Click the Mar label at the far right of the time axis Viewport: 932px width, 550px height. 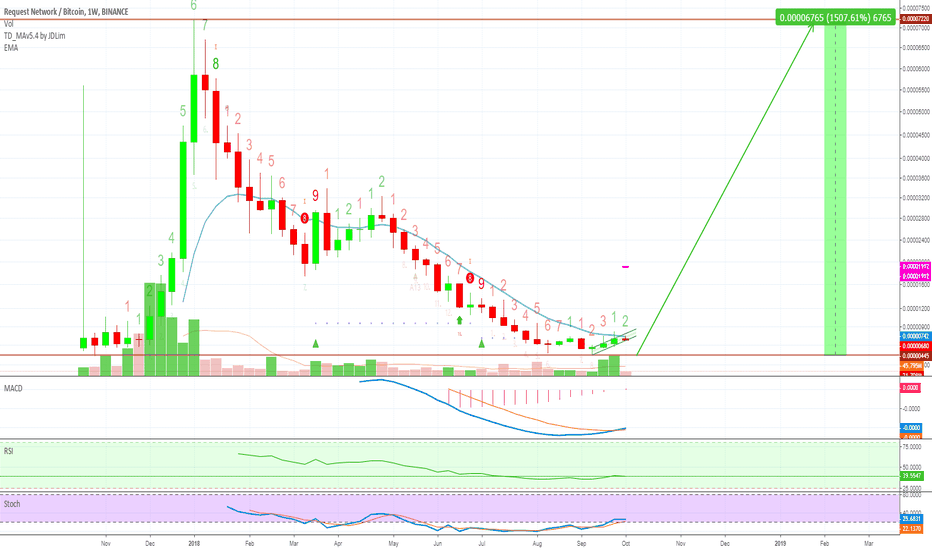pyautogui.click(x=869, y=543)
